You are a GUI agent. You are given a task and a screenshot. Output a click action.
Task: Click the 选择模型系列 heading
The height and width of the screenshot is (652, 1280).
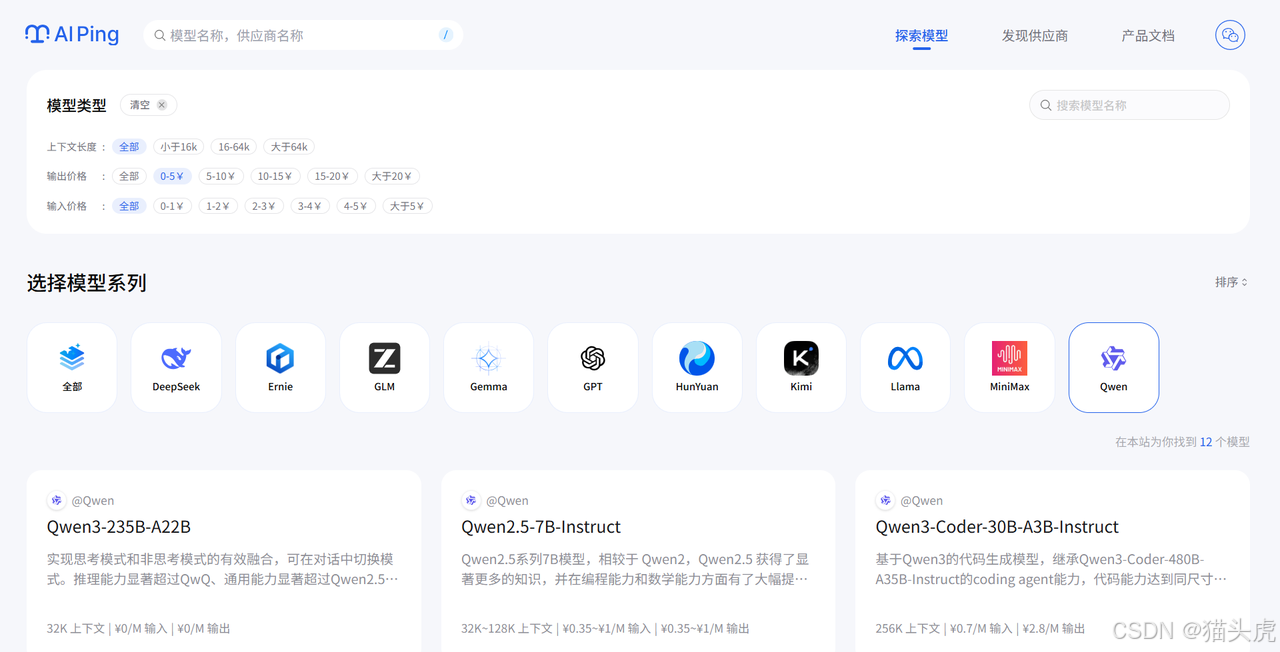point(87,283)
